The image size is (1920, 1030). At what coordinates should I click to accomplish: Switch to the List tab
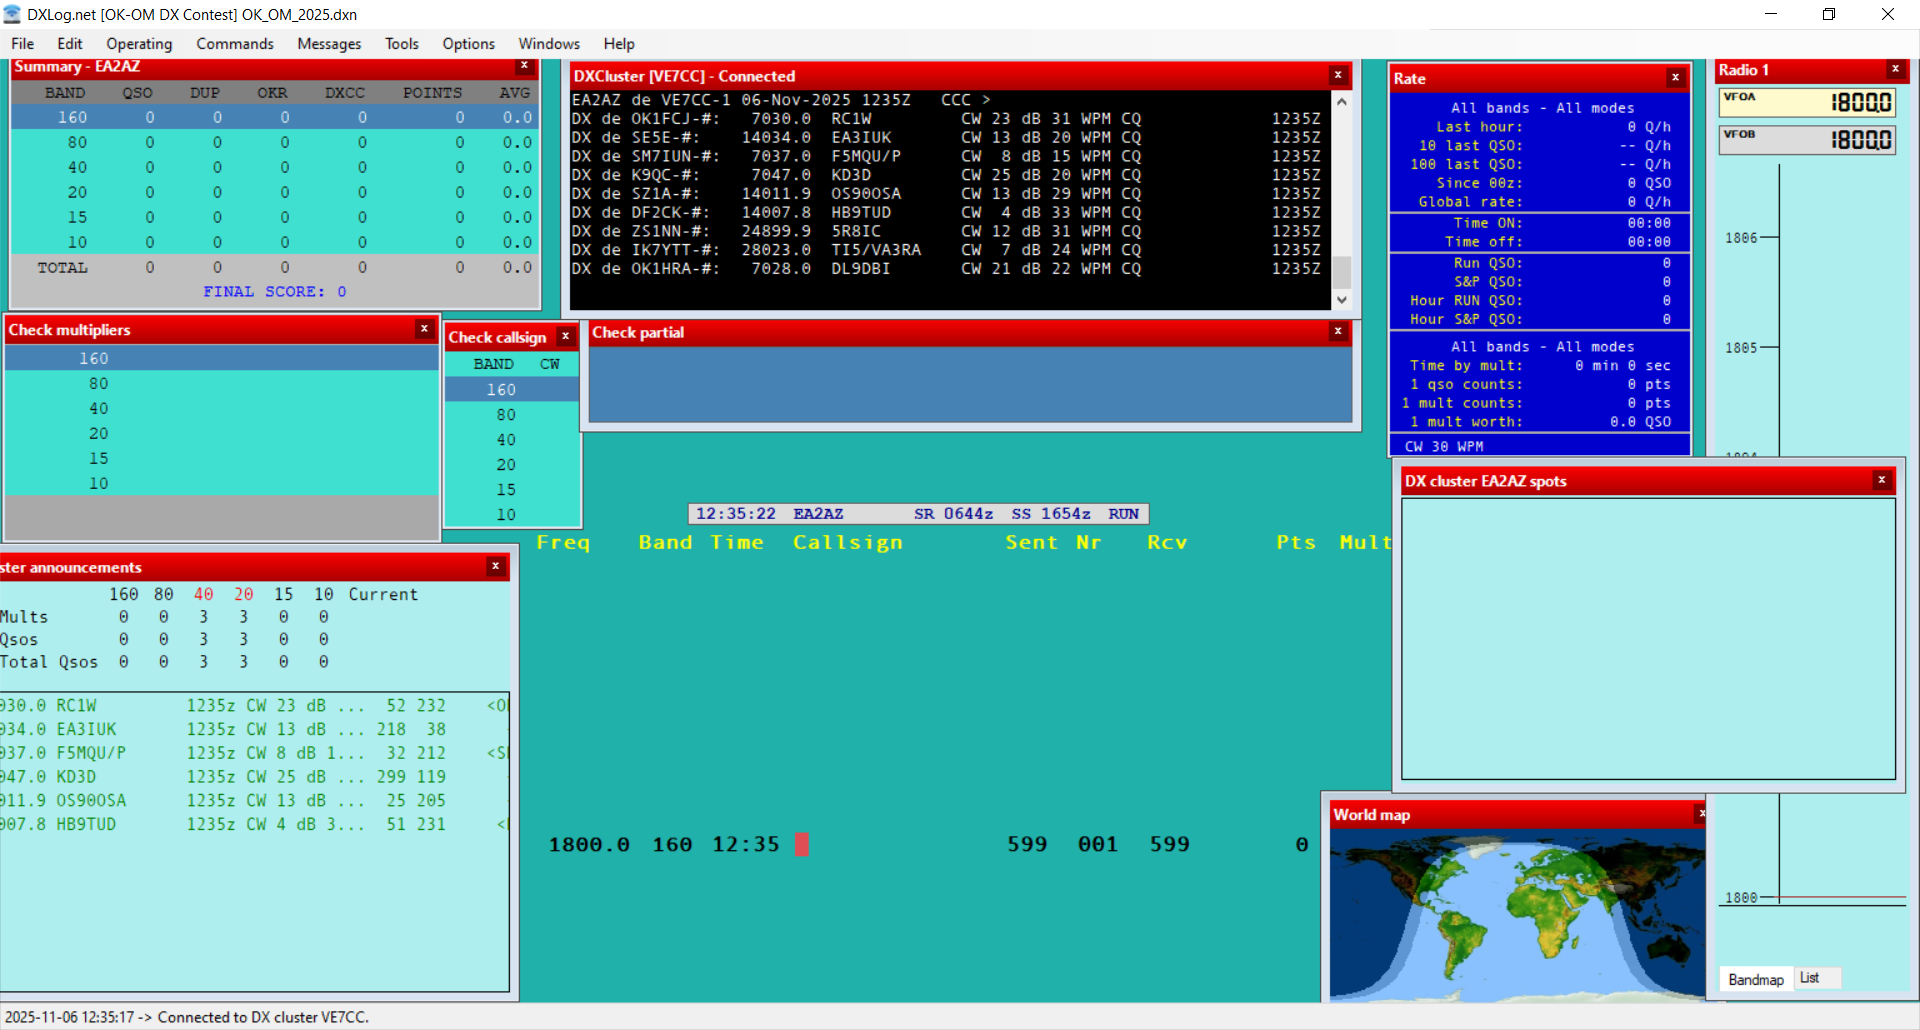tap(1809, 978)
